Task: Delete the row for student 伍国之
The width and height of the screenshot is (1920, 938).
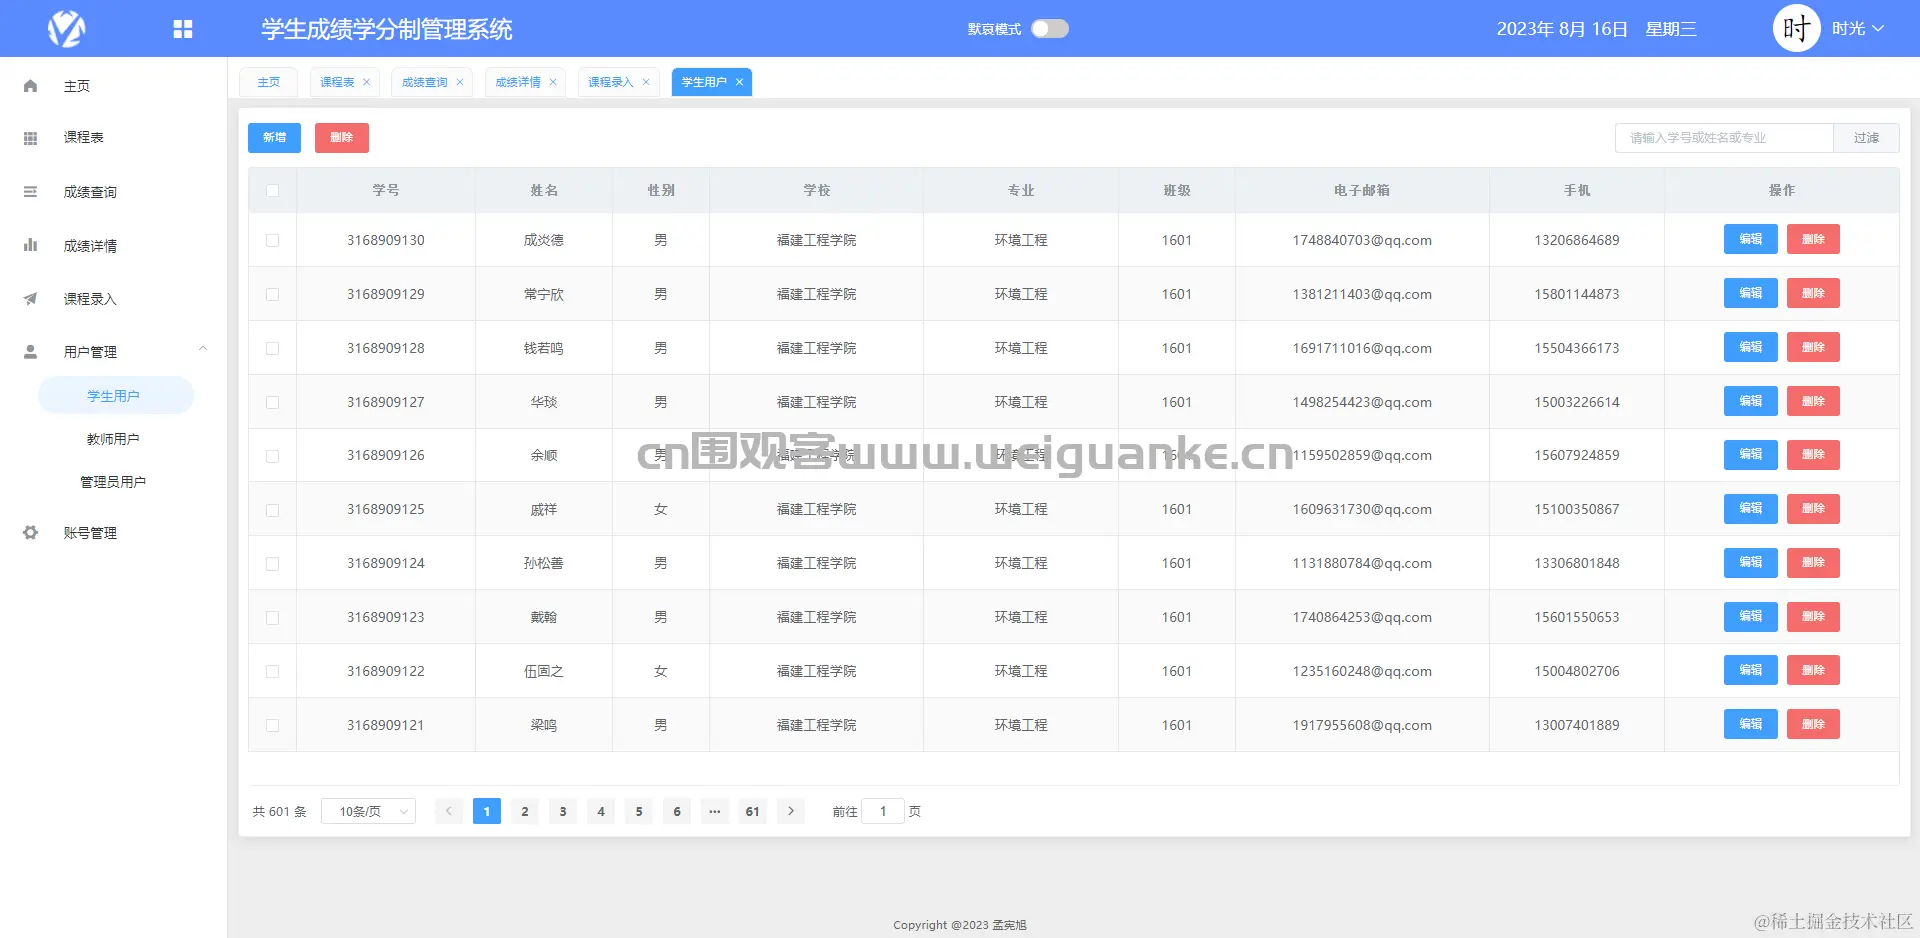Action: [x=1813, y=671]
